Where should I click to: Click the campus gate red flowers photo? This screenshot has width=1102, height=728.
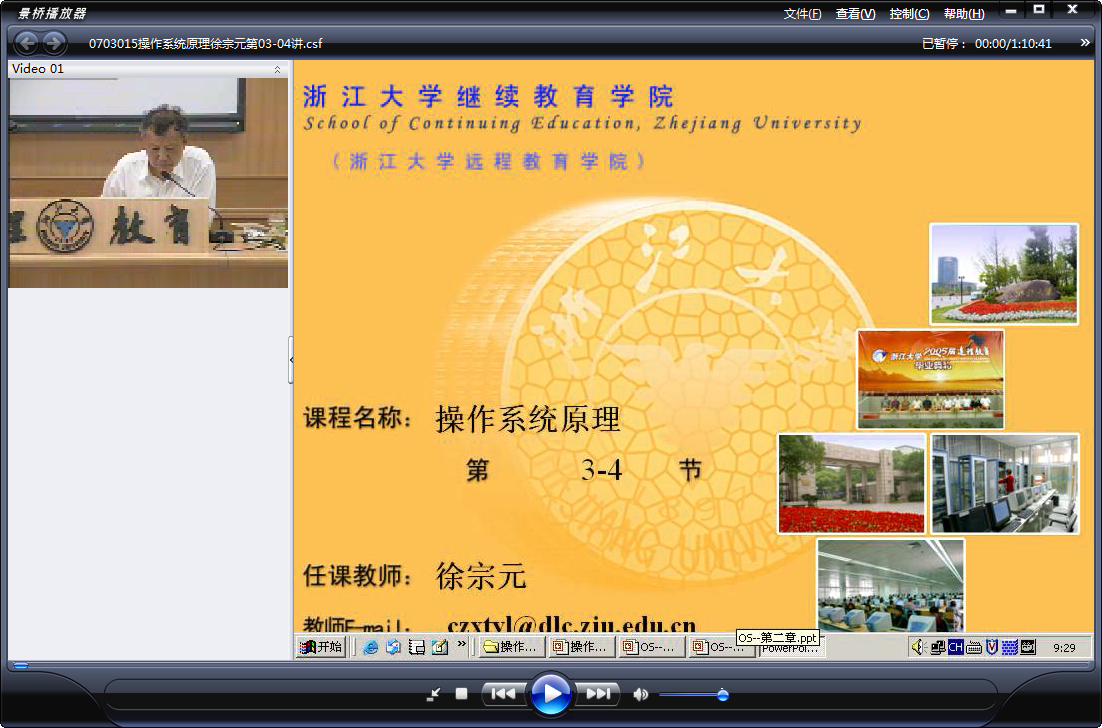851,483
